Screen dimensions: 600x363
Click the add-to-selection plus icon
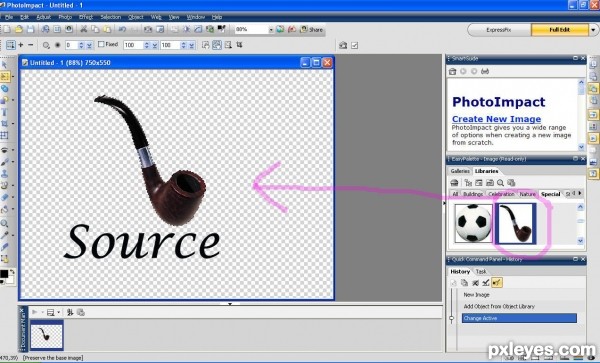[x=21, y=45]
